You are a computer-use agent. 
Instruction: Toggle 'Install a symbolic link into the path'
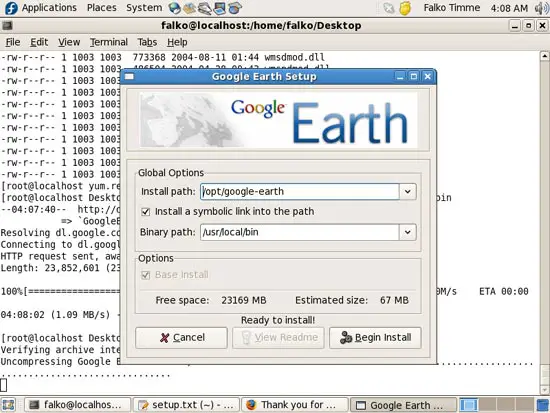pyautogui.click(x=146, y=212)
